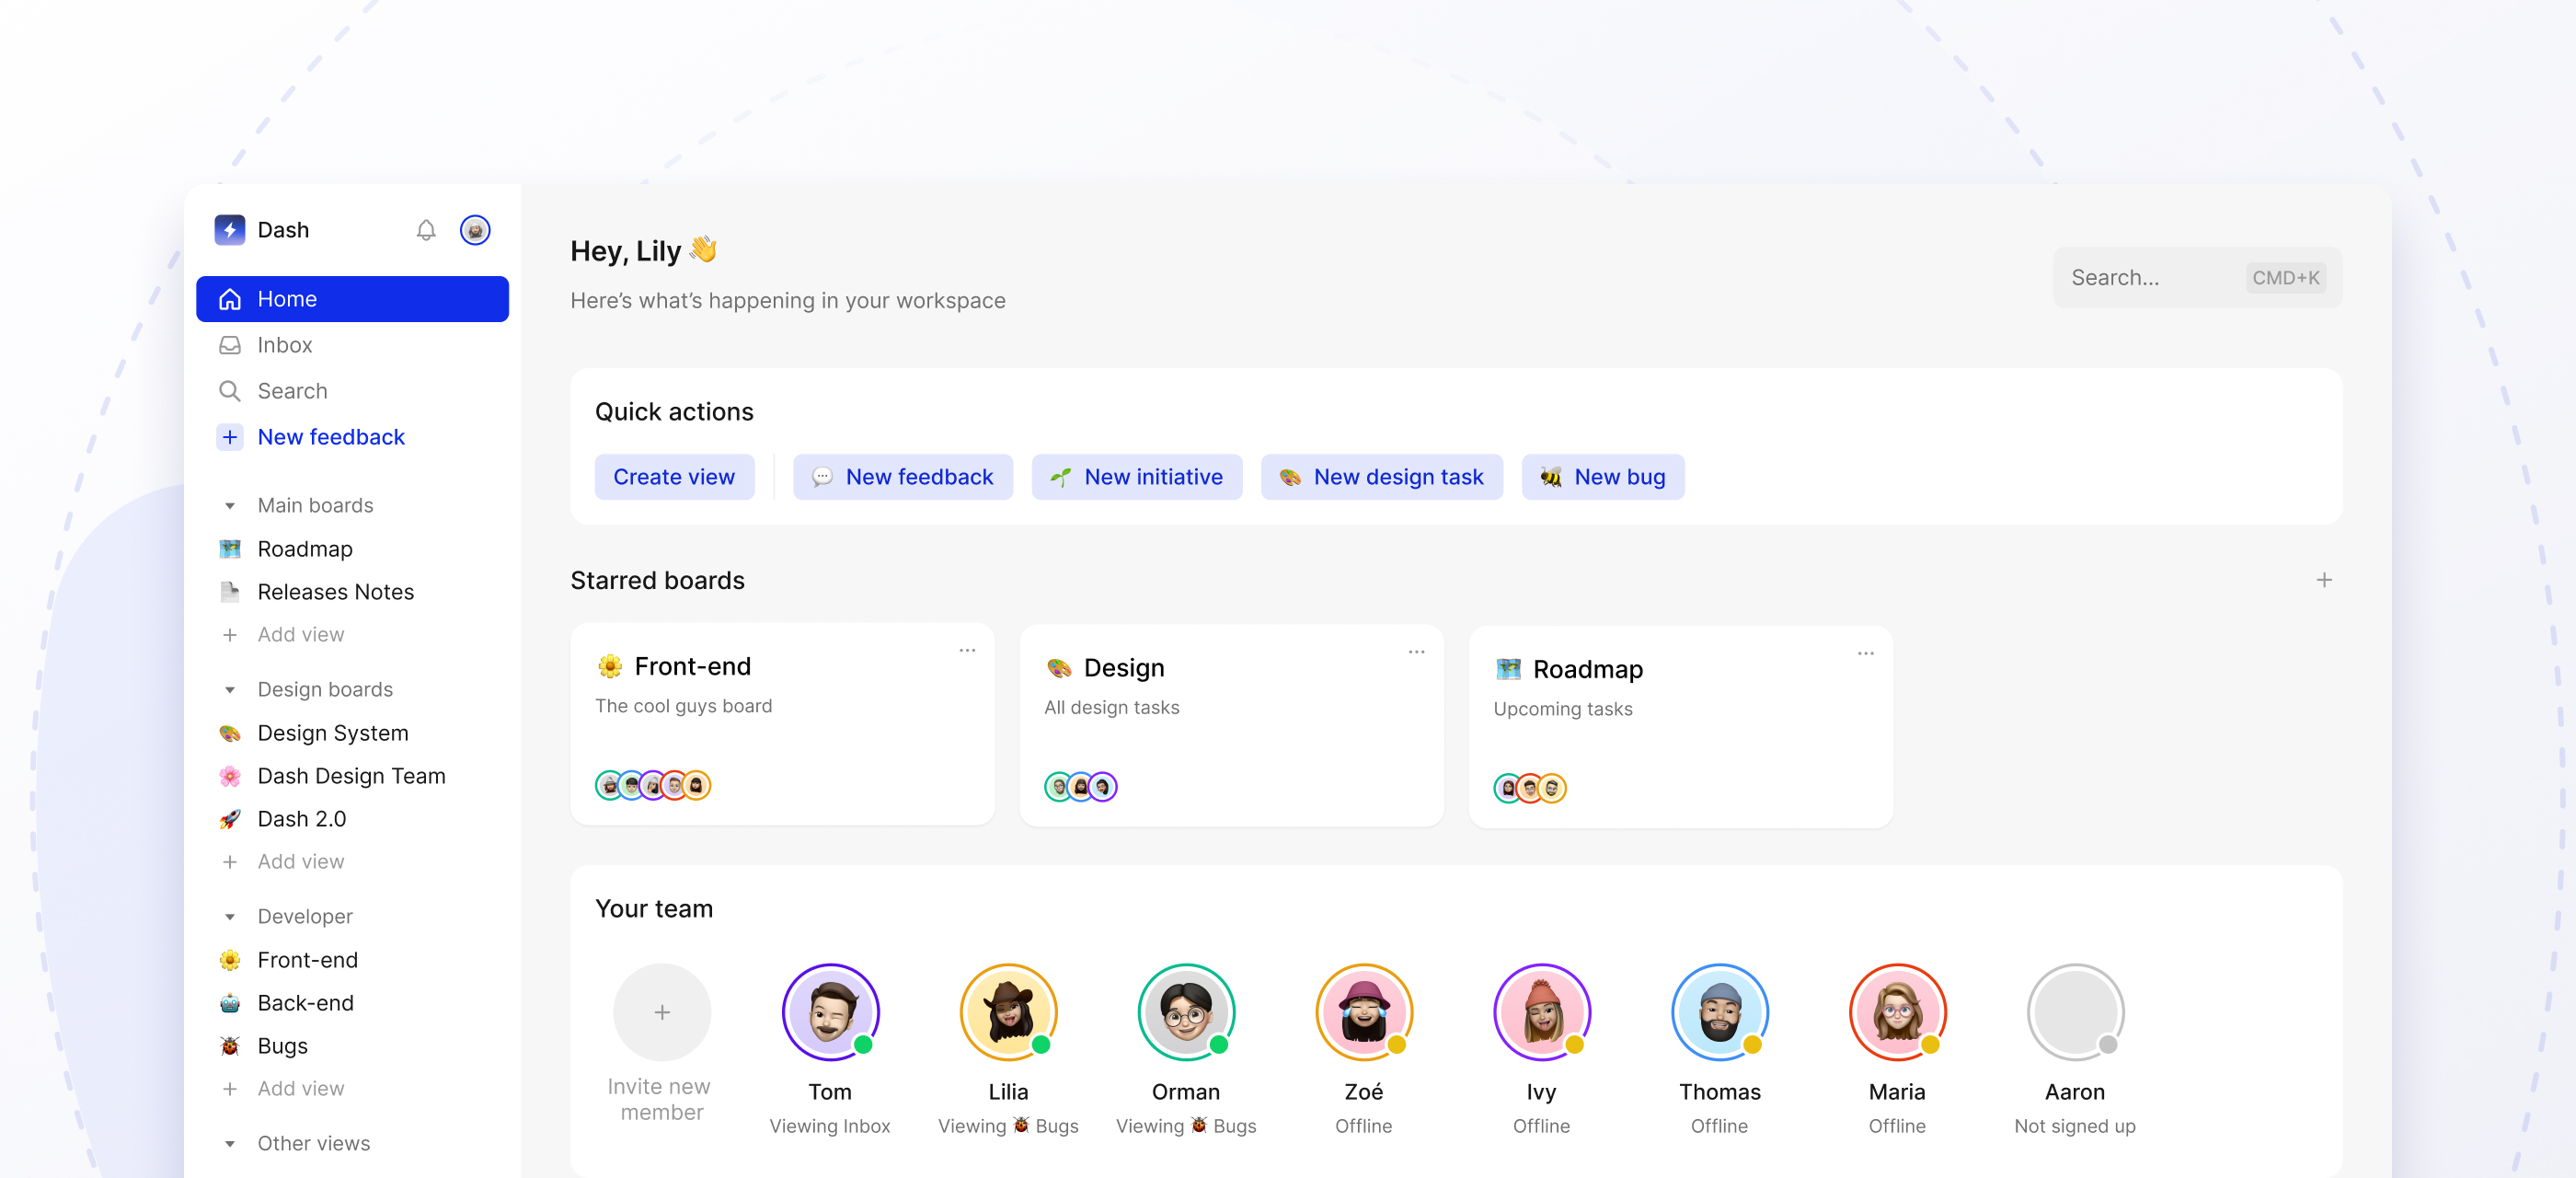
Task: Click the Releases Notes page icon
Action: click(230, 592)
